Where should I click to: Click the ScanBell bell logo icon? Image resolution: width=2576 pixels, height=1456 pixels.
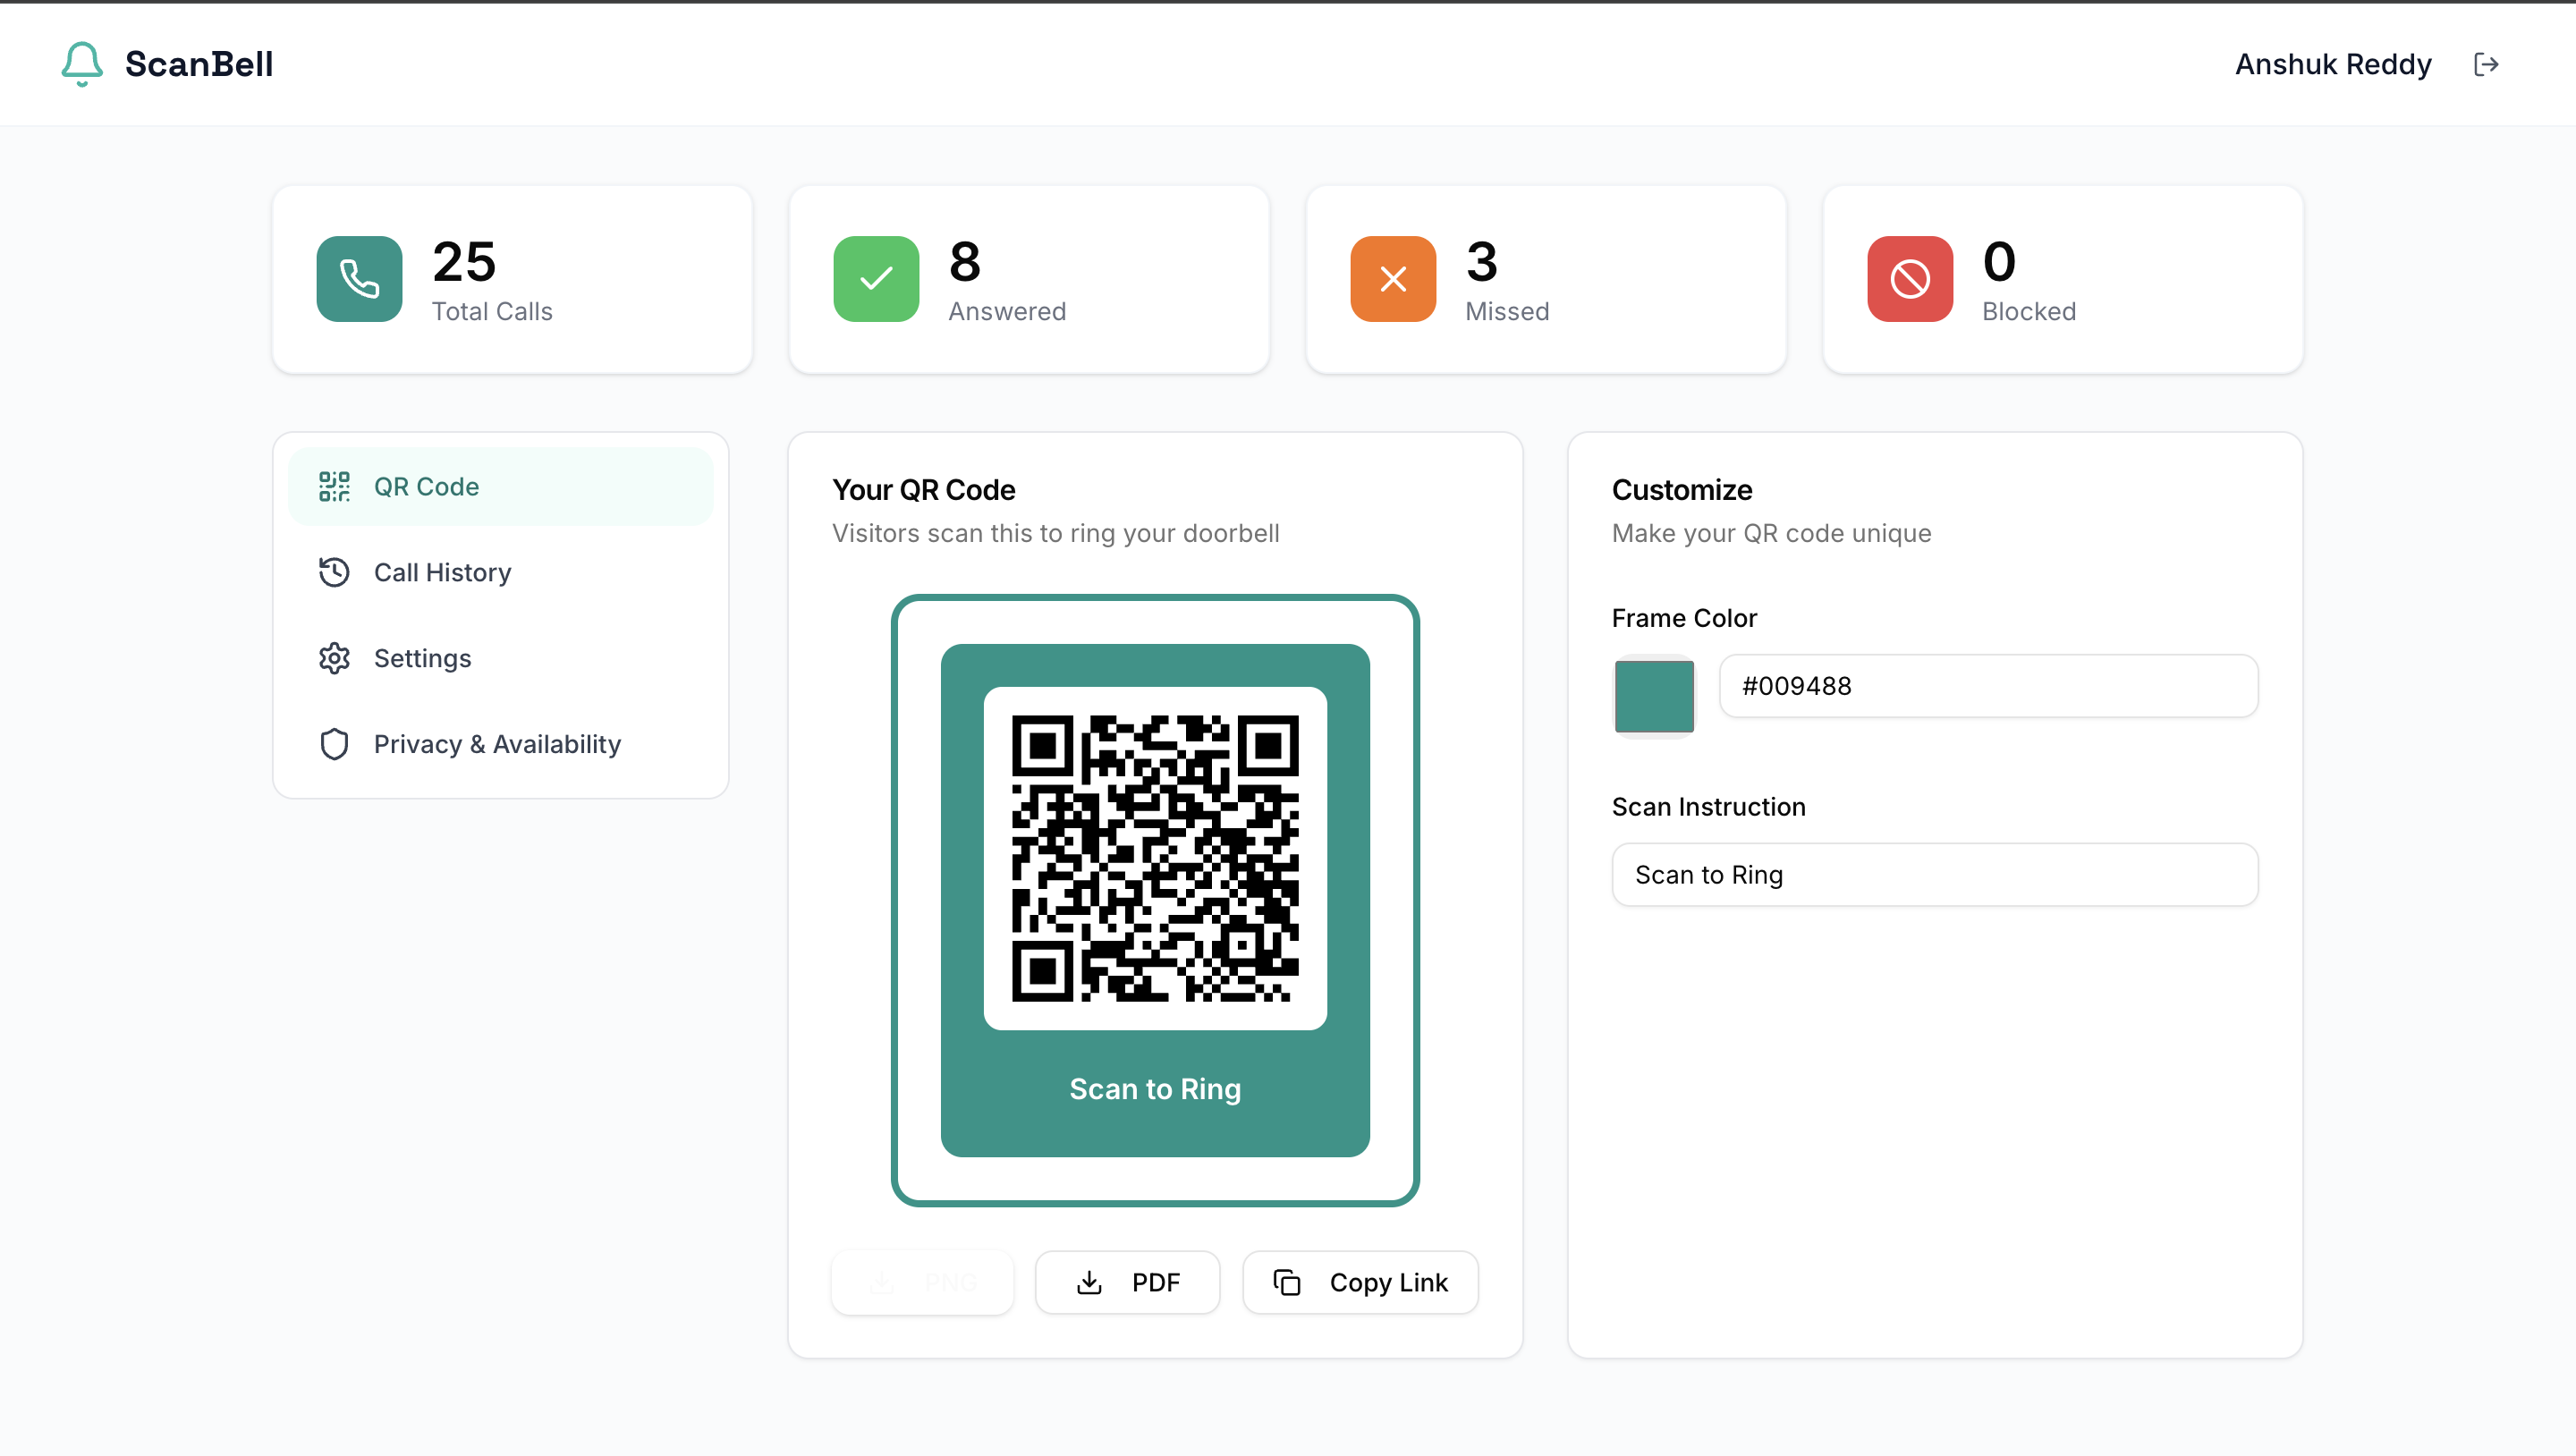[x=82, y=64]
